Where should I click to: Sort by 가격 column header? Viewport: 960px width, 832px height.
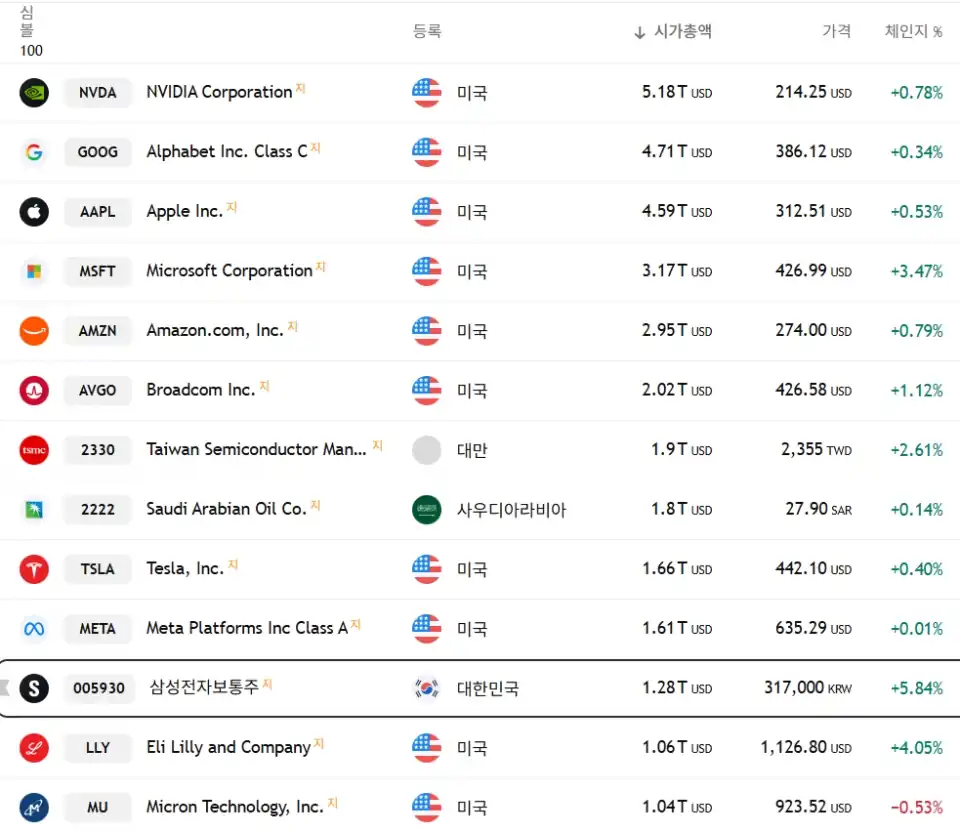(836, 31)
